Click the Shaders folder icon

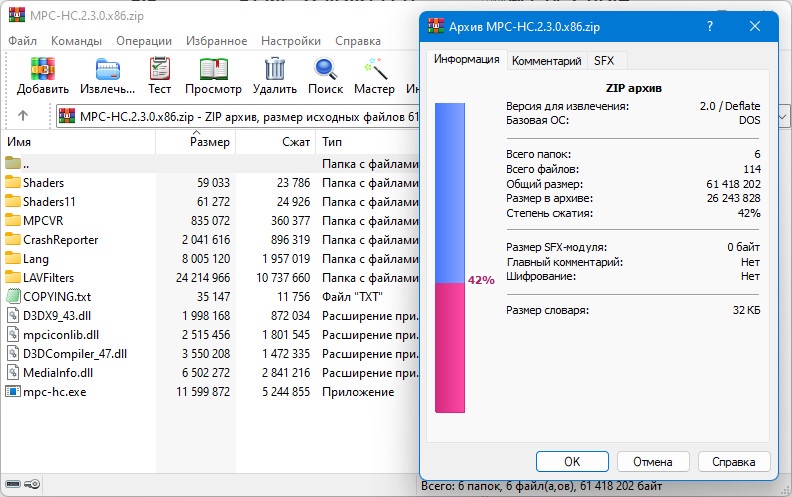(x=13, y=182)
